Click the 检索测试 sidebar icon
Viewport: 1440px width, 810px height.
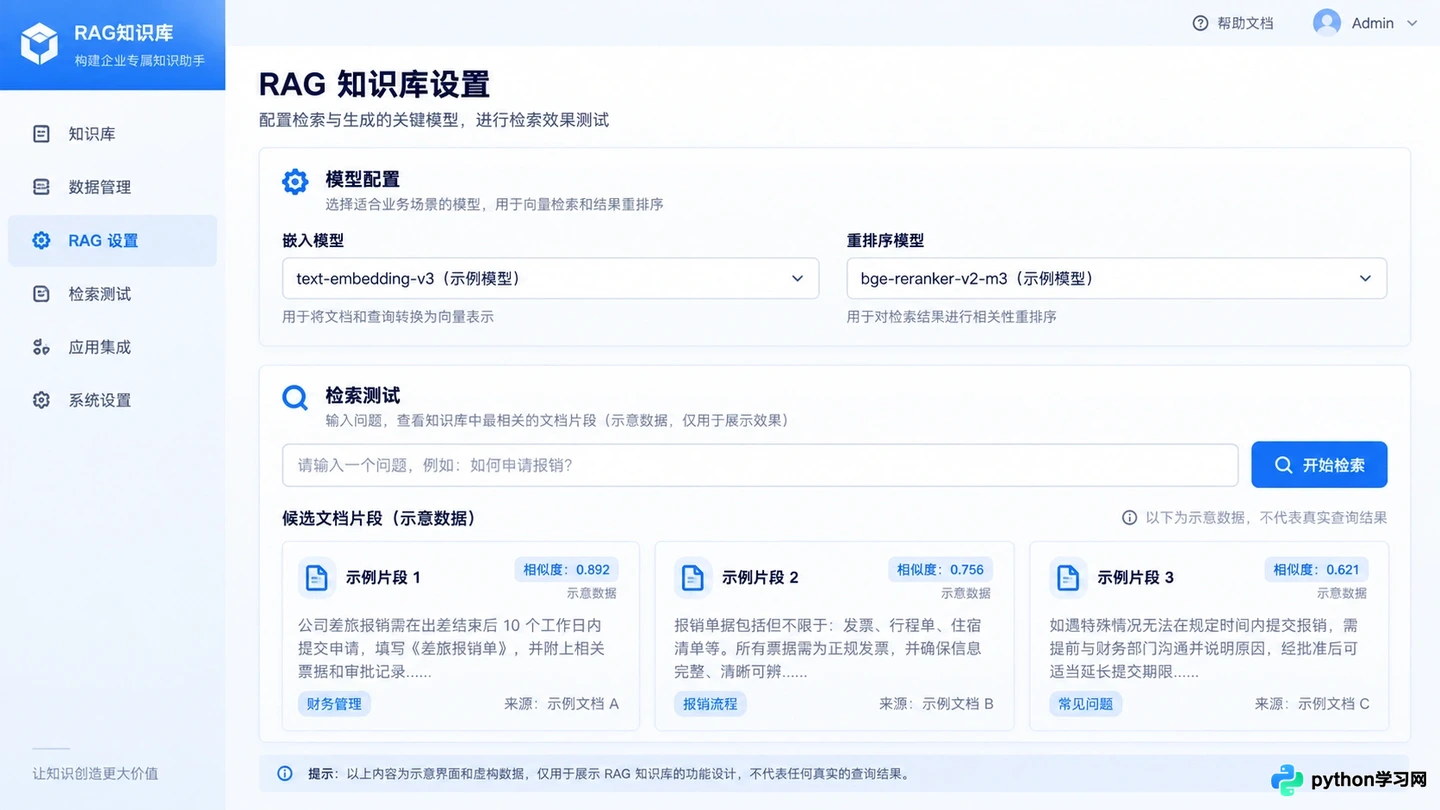click(41, 294)
